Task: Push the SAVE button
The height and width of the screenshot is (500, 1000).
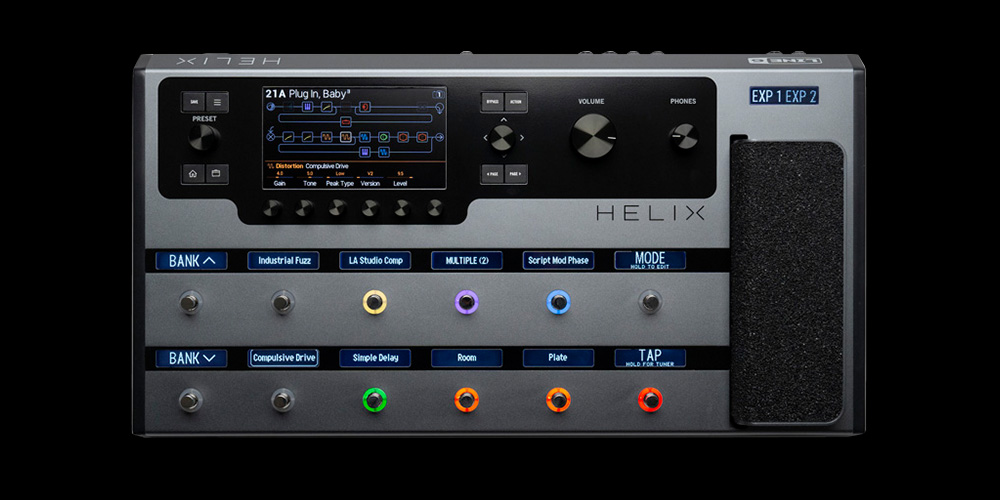Action: pyautogui.click(x=193, y=101)
